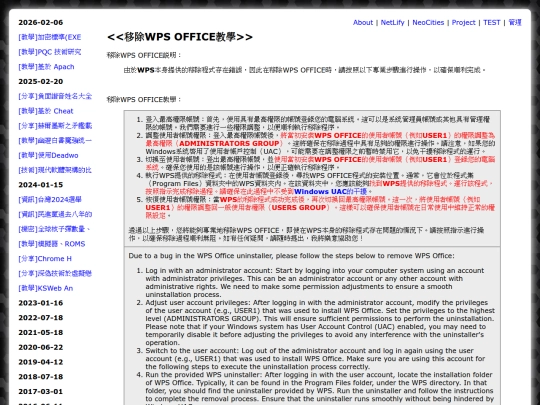The height and width of the screenshot is (405, 540).
Task: Expand the 2018-07-18 date group
Action: pos(41,377)
